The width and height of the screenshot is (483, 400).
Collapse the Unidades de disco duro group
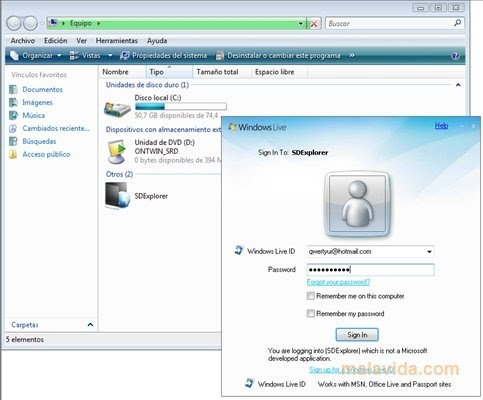(458, 85)
